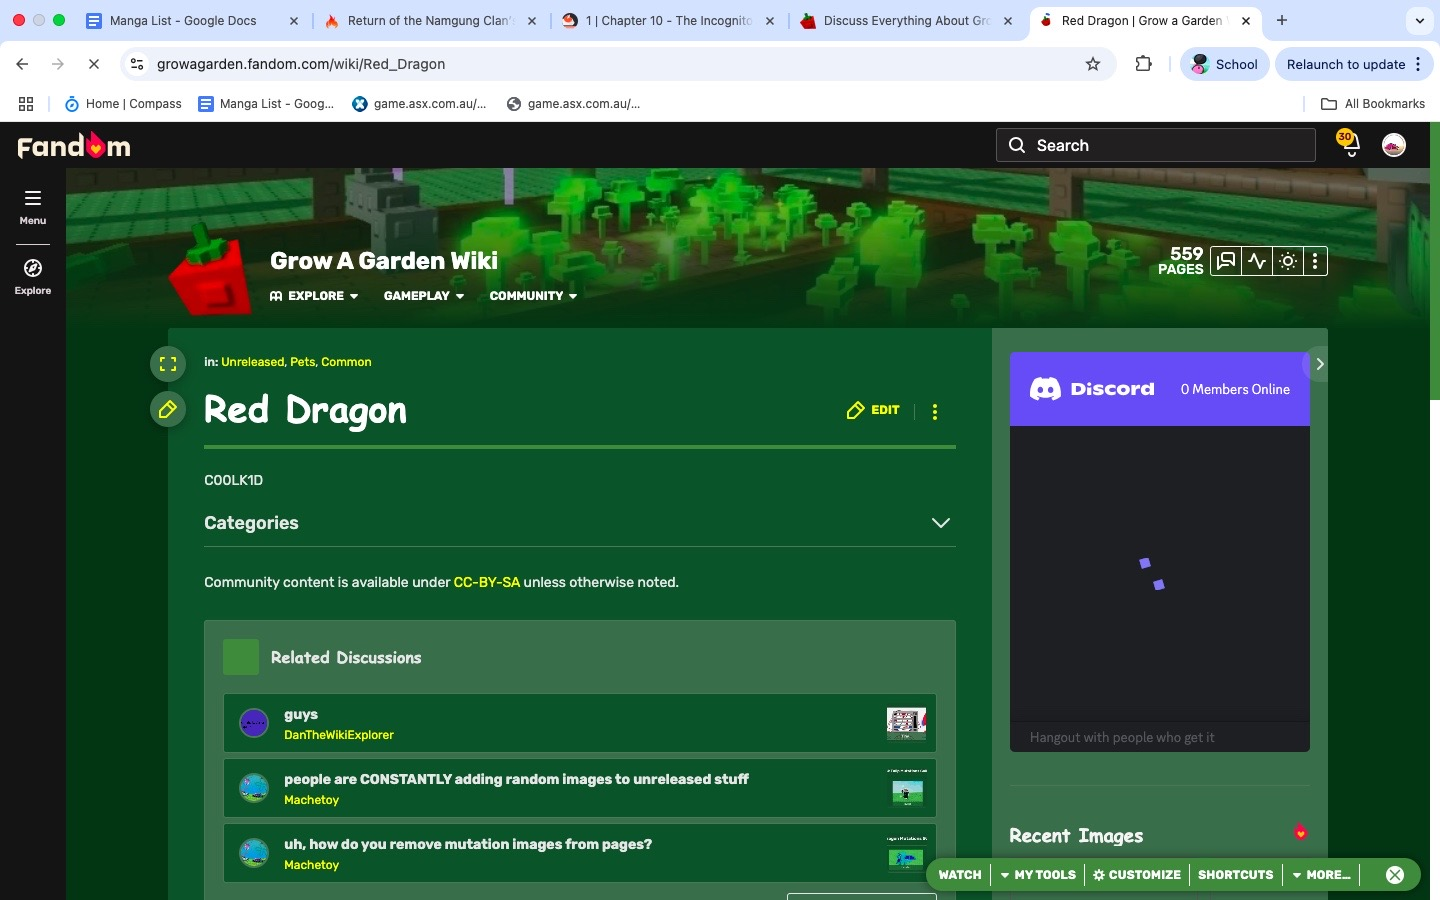Toggle the light/dark theme sun icon
This screenshot has width=1440, height=900.
(1288, 261)
